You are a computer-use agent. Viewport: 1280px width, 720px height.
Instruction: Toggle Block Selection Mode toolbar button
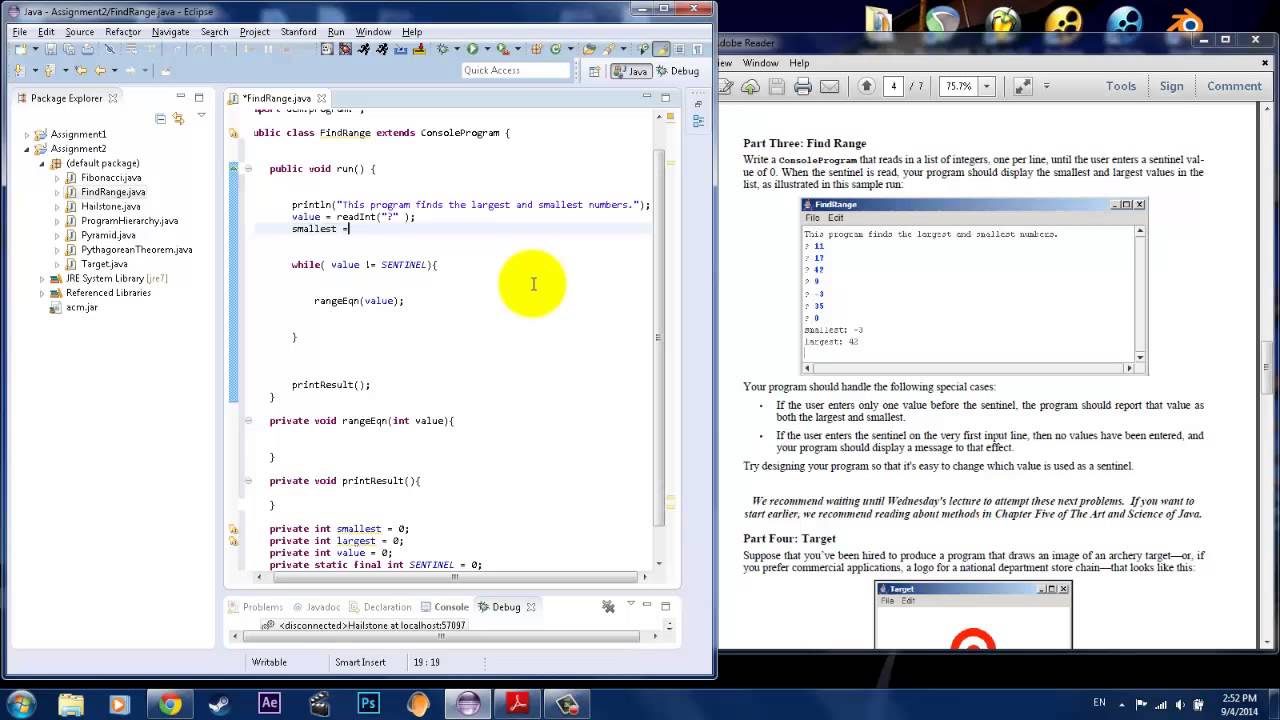678,49
